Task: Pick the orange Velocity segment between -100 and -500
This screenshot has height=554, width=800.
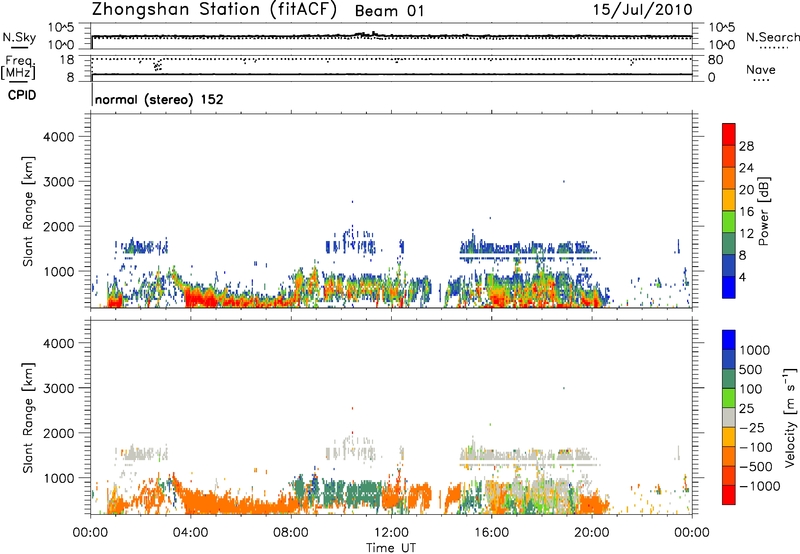Action: tap(729, 456)
